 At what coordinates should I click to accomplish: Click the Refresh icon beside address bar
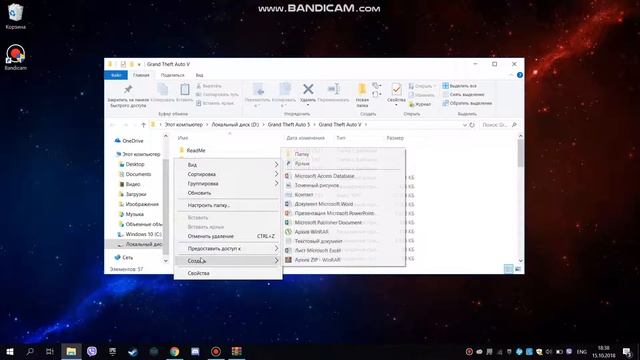472,125
